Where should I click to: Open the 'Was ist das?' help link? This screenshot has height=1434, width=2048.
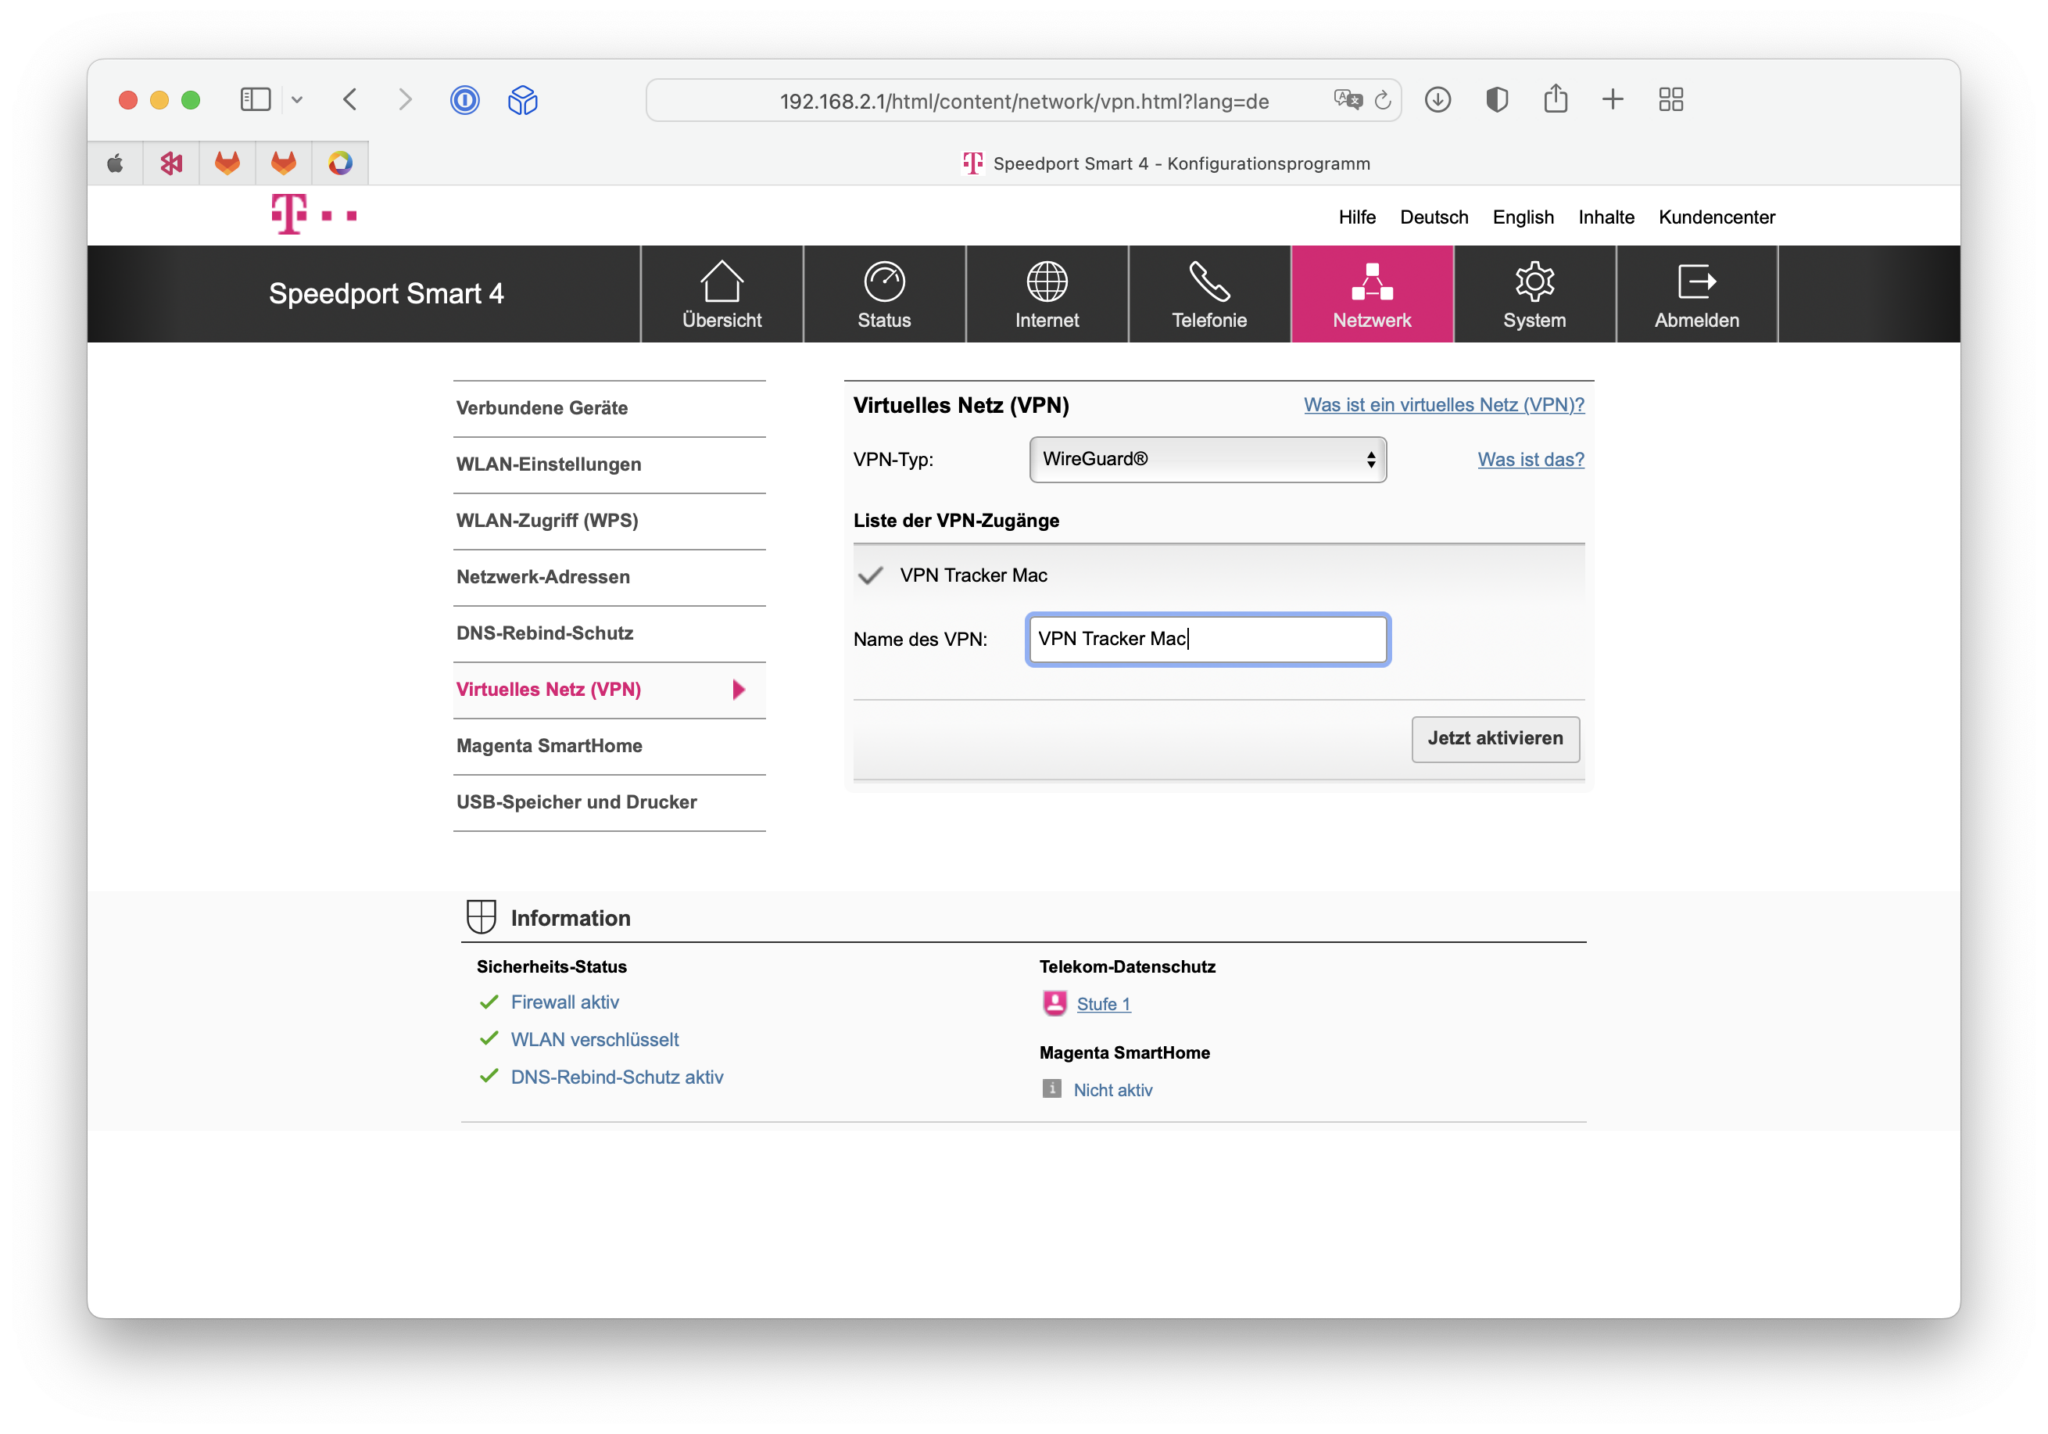pyautogui.click(x=1531, y=460)
